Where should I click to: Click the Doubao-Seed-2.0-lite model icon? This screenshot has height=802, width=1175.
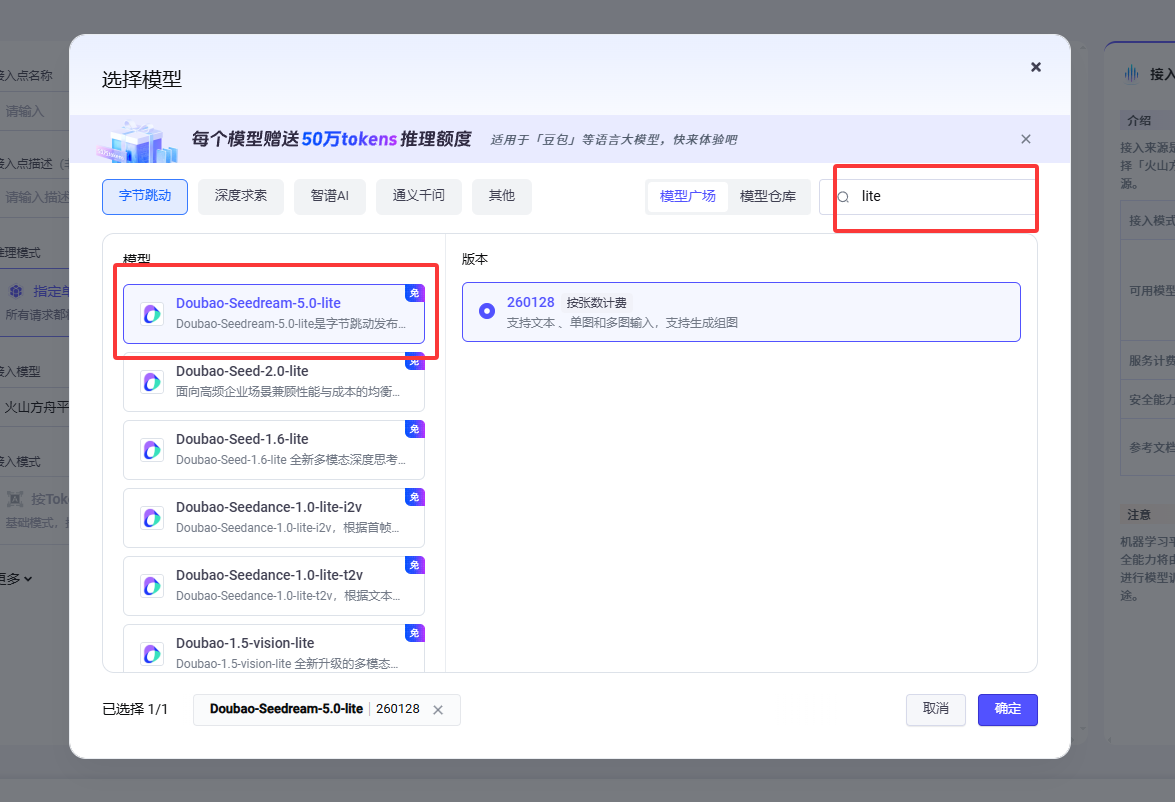pos(152,382)
